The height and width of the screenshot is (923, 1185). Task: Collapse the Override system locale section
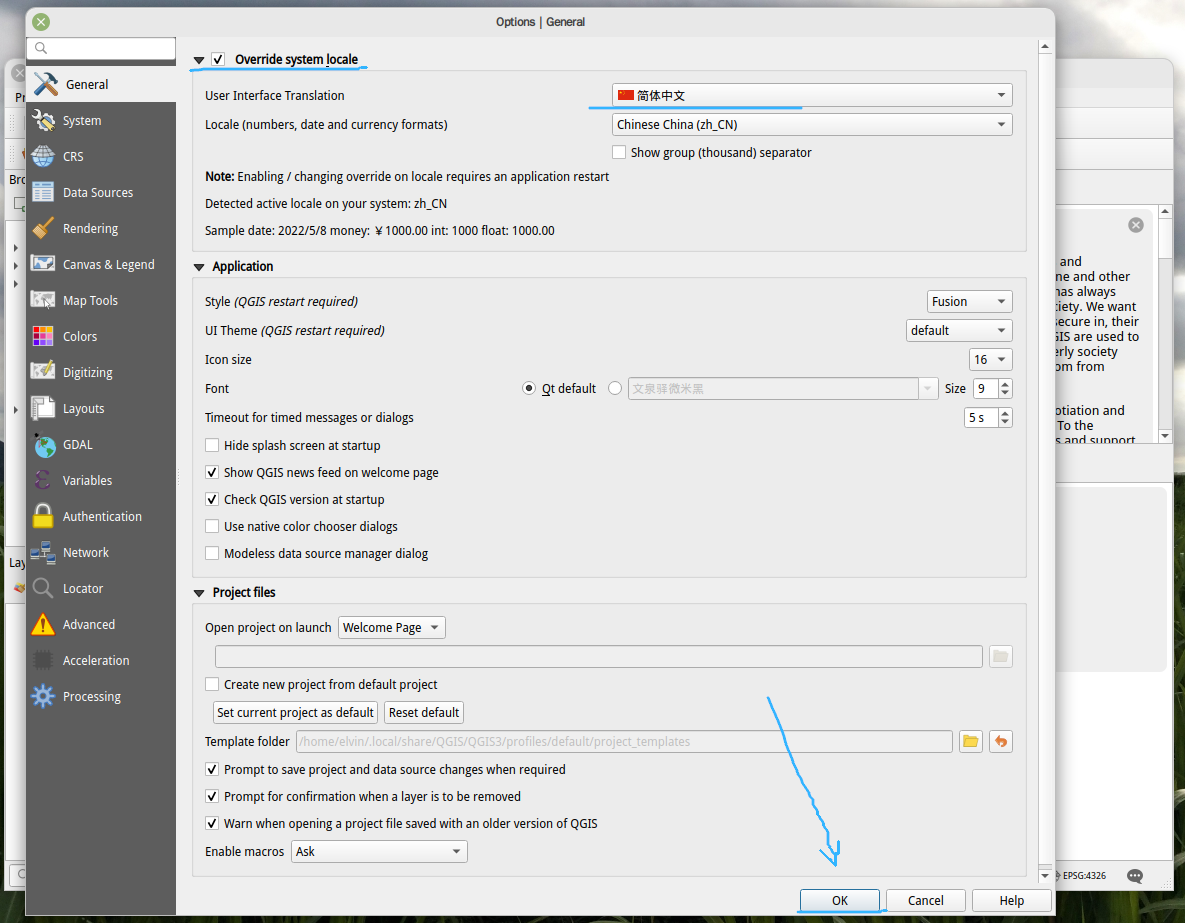pyautogui.click(x=200, y=60)
